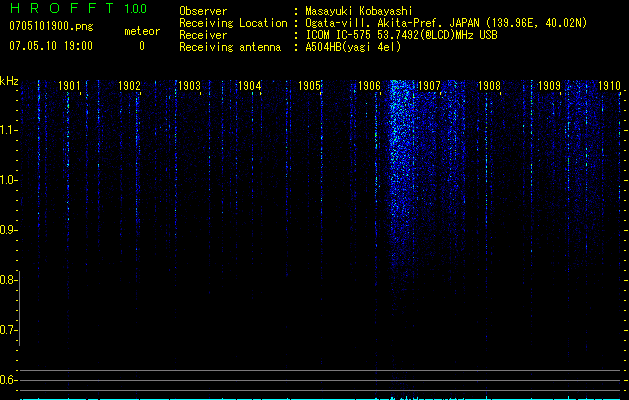This screenshot has width=629, height=400.
Task: Click the 1909 time marker
Action: [549, 86]
